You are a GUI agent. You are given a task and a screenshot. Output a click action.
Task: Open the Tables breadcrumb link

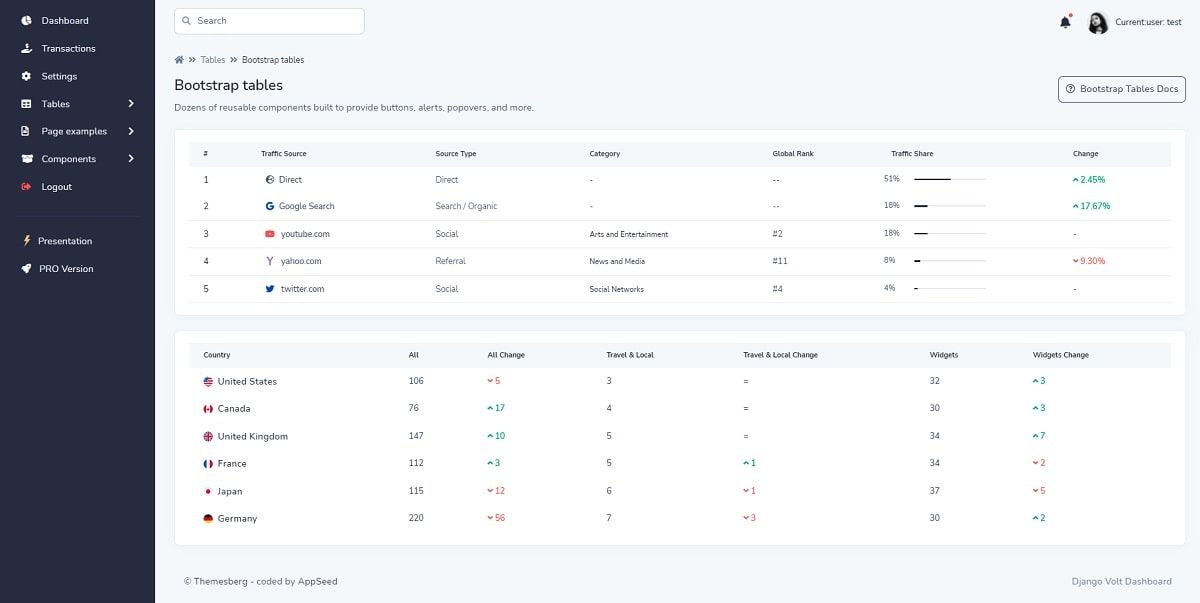pos(213,59)
